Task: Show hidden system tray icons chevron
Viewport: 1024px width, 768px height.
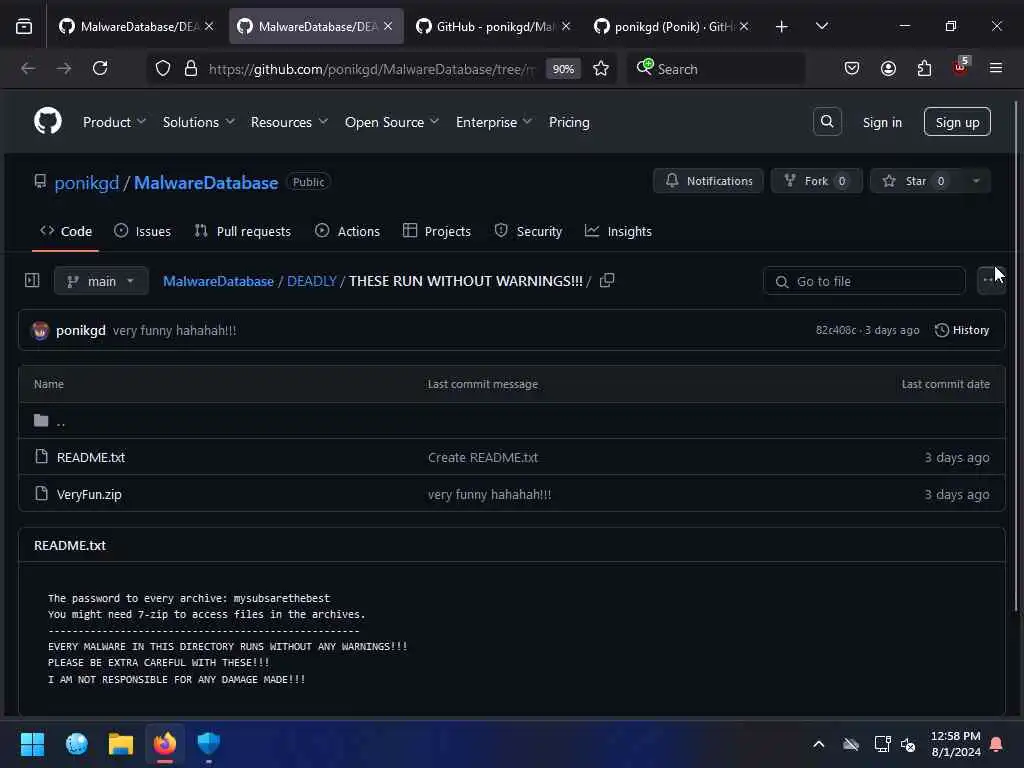Action: pos(818,744)
